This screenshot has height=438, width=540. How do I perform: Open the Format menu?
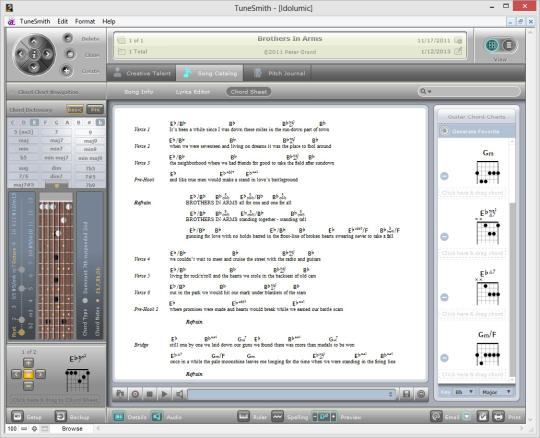pos(85,21)
